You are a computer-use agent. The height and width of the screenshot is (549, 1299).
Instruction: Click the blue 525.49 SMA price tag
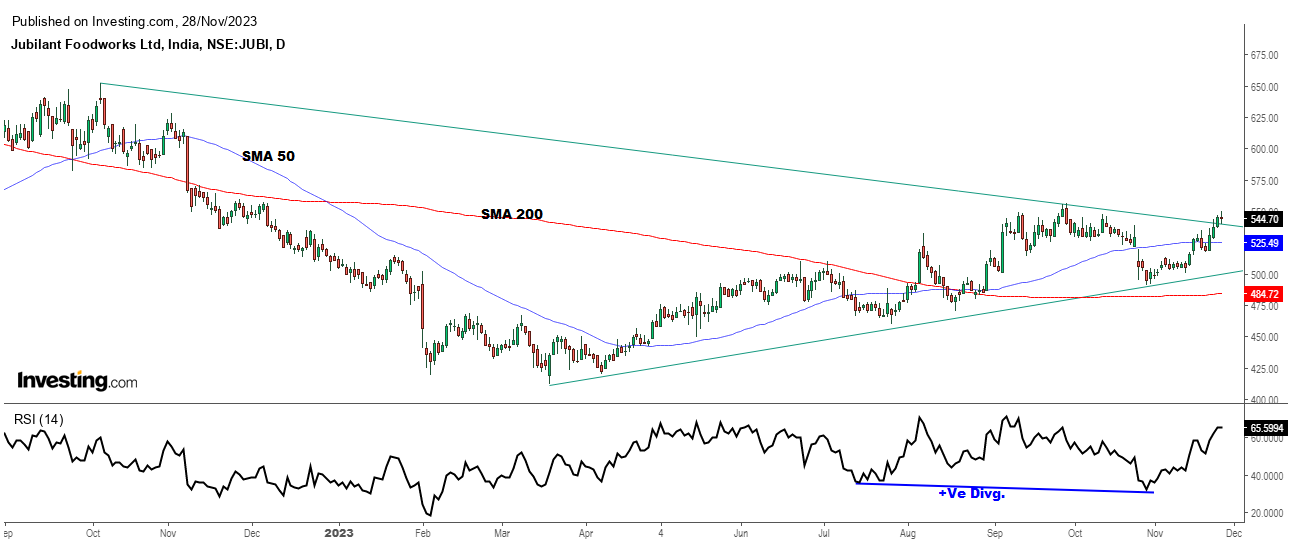pyautogui.click(x=1264, y=243)
